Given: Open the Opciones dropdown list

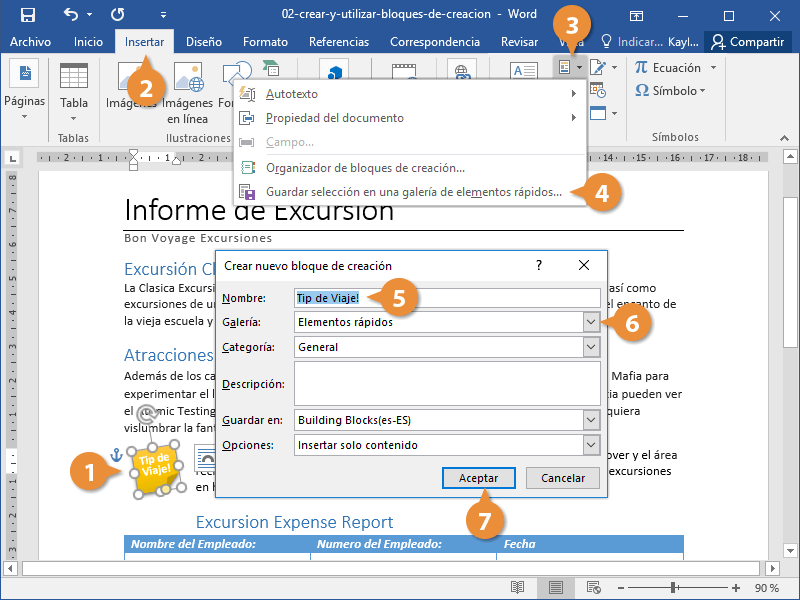Looking at the screenshot, I should (591, 445).
